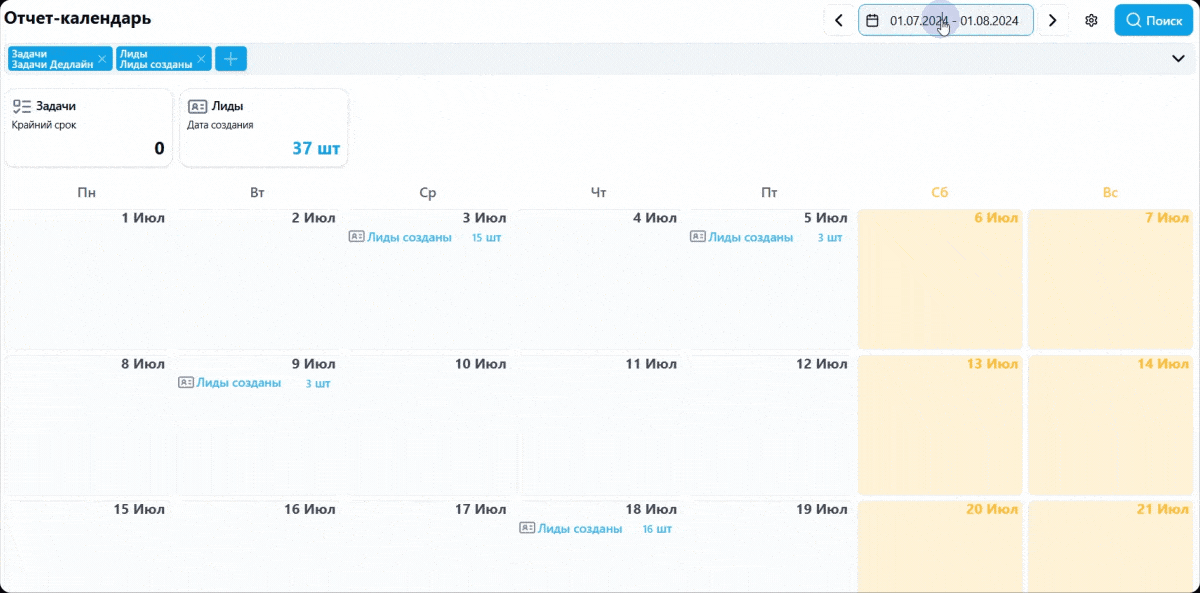Viewport: 1200px width, 593px height.
Task: Click the Вс weekday header
Action: click(x=1110, y=193)
